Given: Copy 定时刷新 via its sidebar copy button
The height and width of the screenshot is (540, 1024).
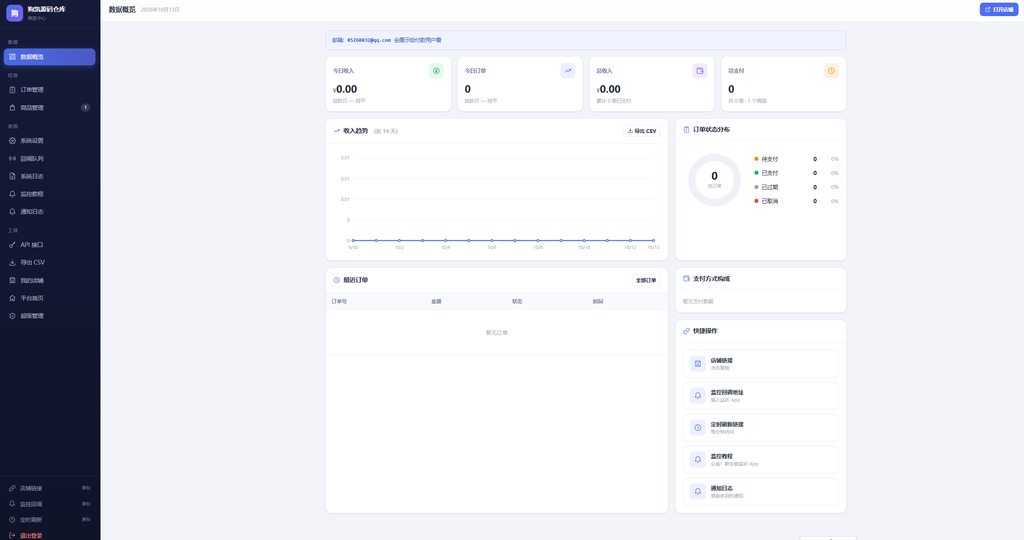Looking at the screenshot, I should (86, 520).
